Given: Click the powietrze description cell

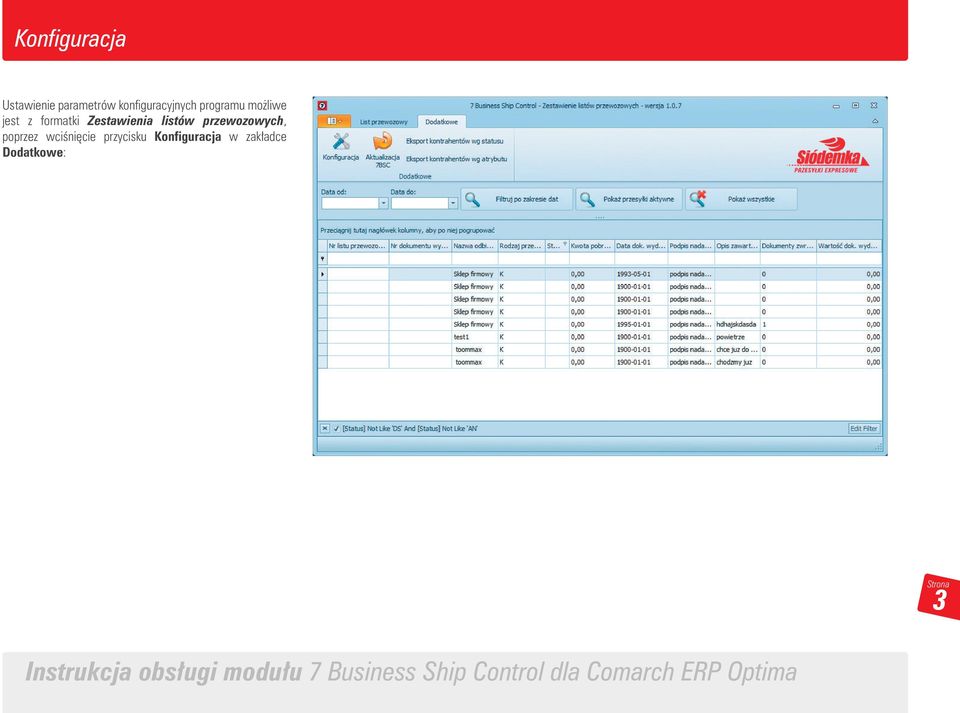Looking at the screenshot, I should (737, 337).
